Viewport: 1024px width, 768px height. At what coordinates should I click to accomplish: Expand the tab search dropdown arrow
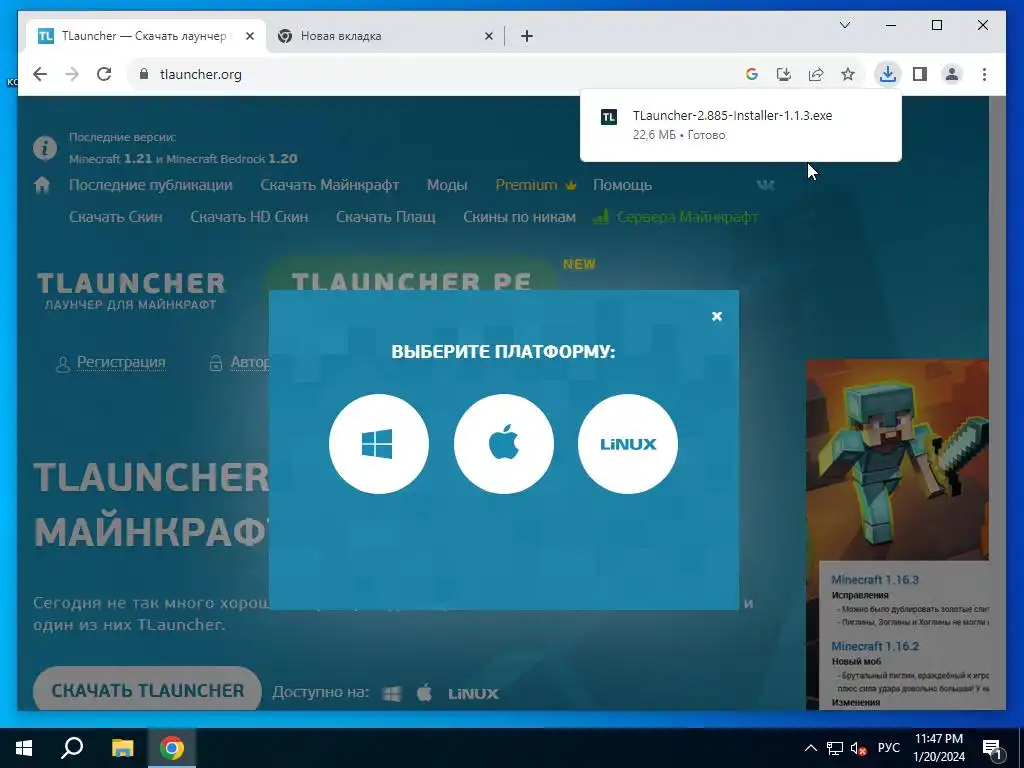coord(844,25)
